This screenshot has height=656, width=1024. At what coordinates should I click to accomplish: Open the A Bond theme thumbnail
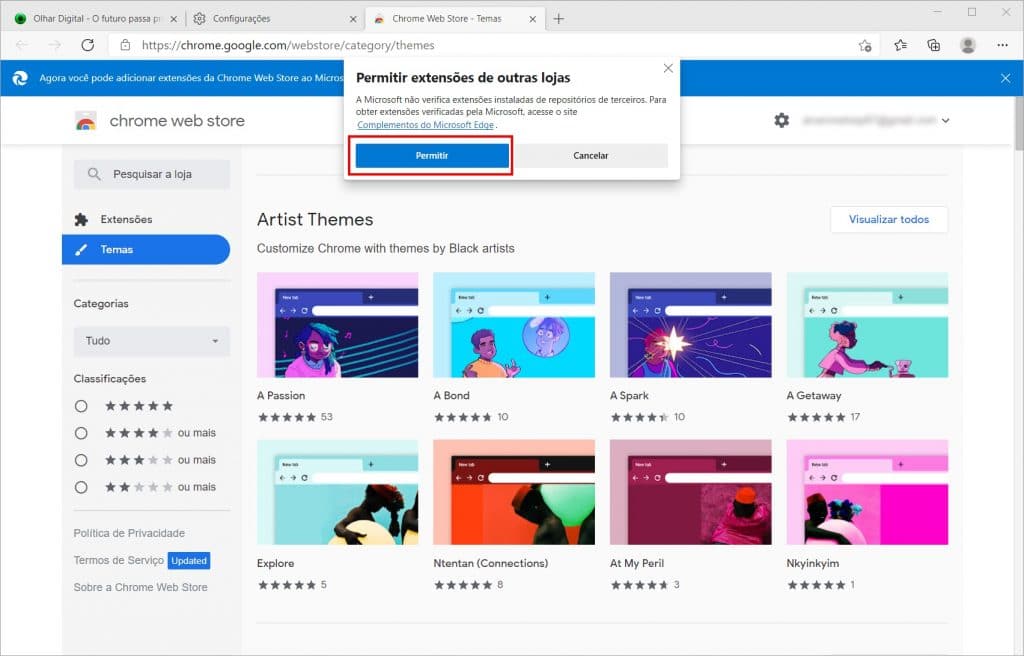514,325
